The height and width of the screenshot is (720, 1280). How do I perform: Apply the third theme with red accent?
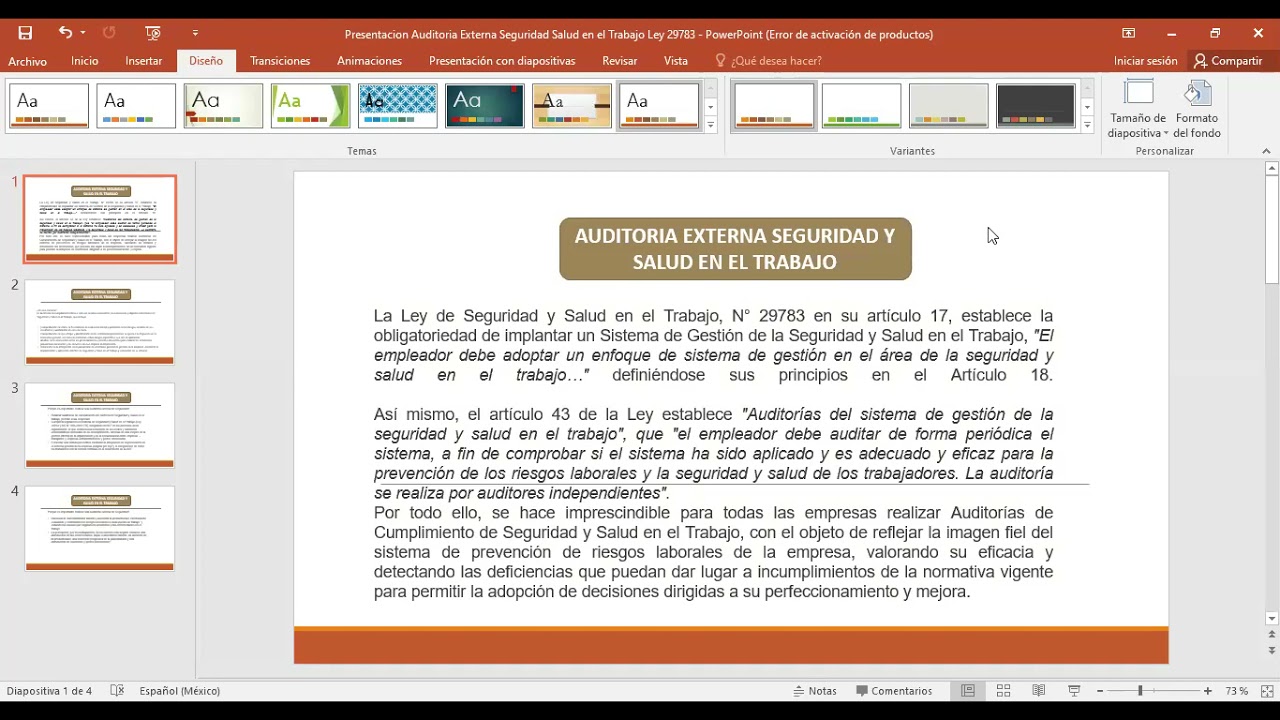223,106
